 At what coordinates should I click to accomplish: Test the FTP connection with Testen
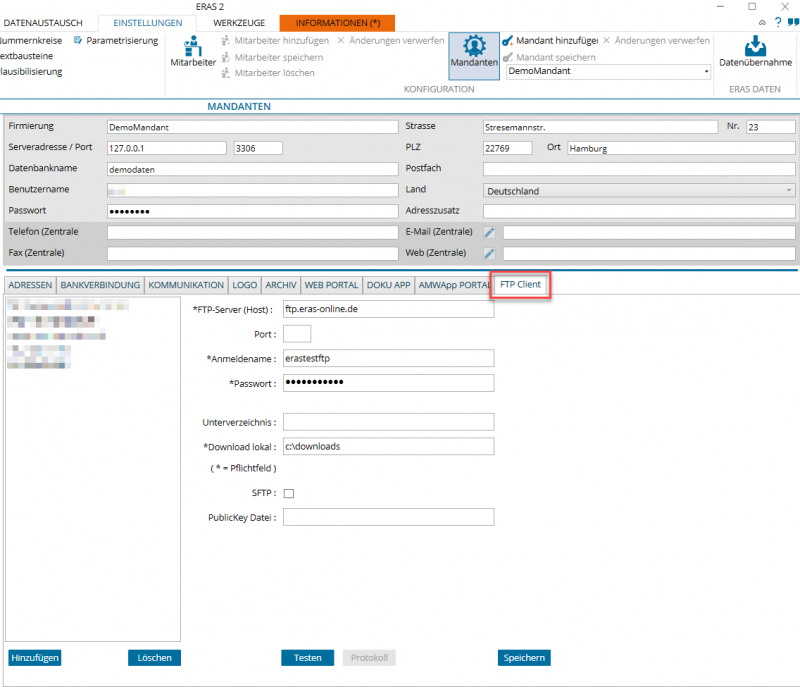click(307, 658)
